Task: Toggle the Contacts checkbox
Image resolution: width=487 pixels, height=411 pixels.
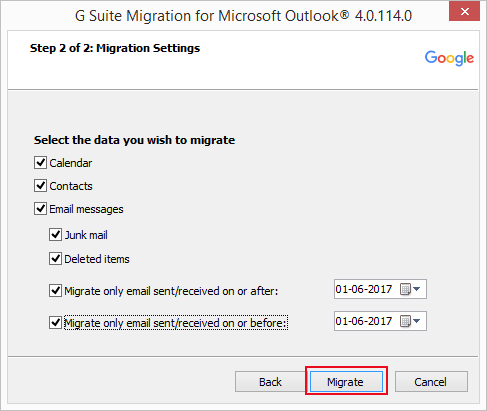Action: 40,186
